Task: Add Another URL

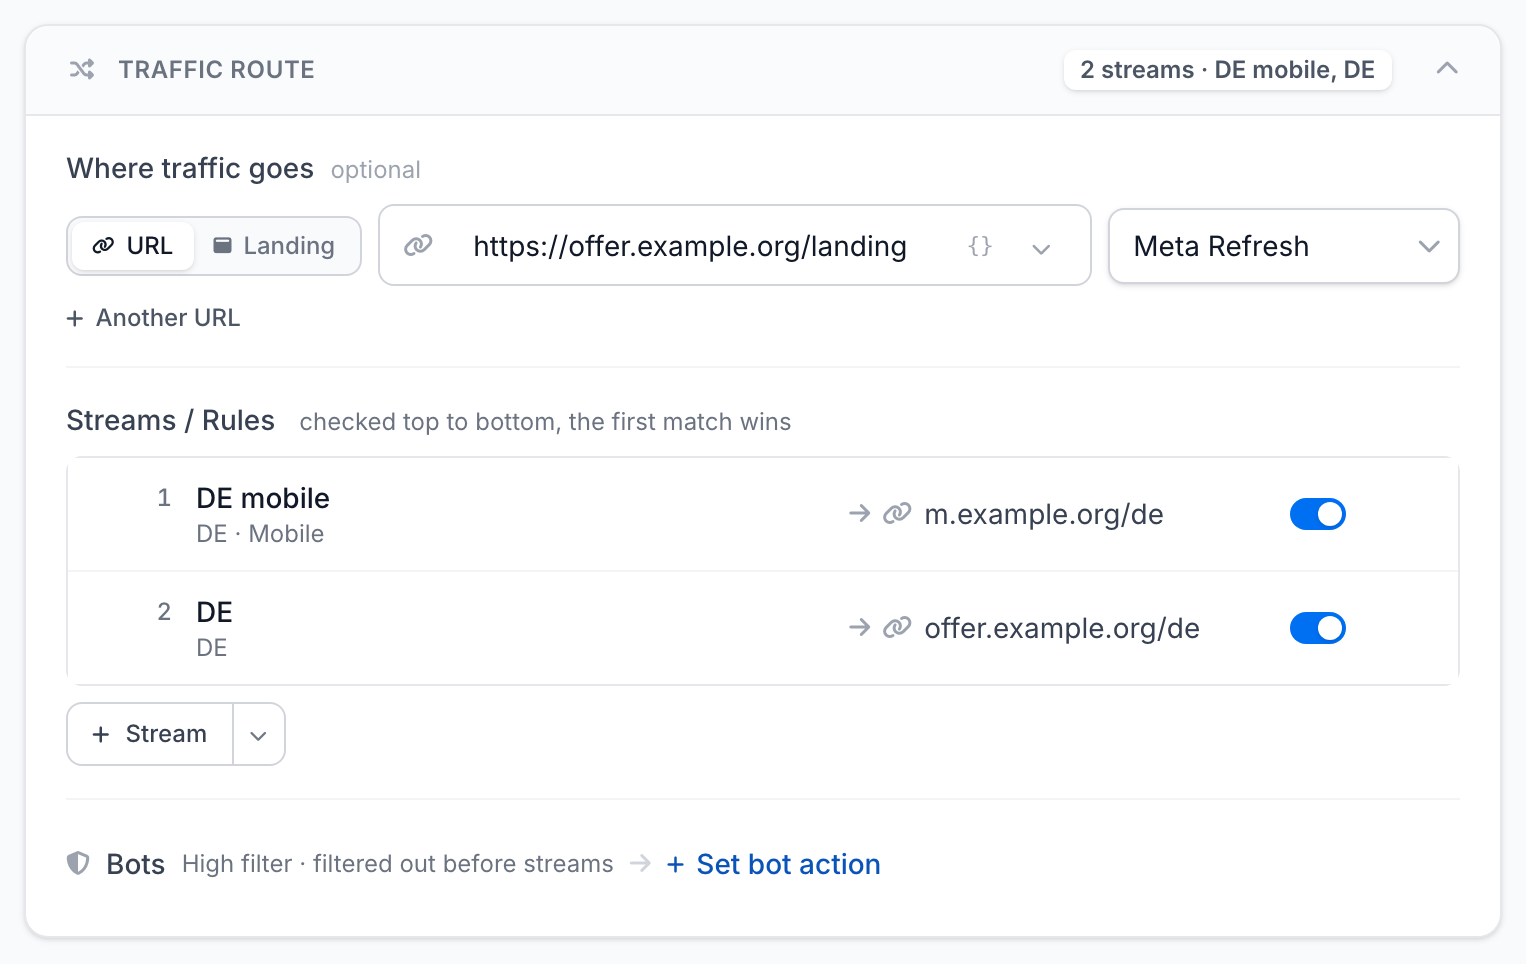Action: click(x=154, y=318)
